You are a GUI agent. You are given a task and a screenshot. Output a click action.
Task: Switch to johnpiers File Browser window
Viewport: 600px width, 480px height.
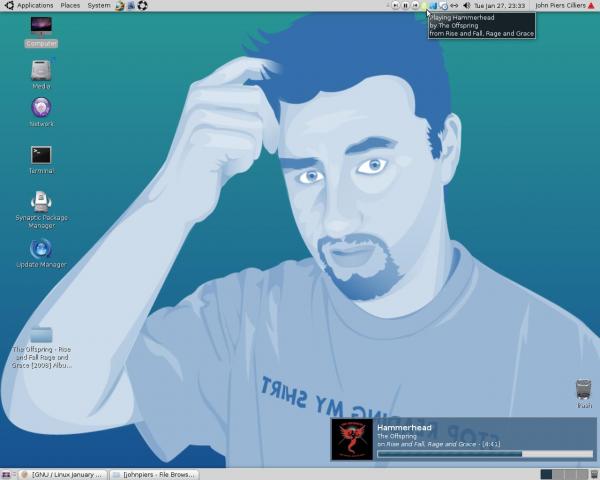(153, 474)
